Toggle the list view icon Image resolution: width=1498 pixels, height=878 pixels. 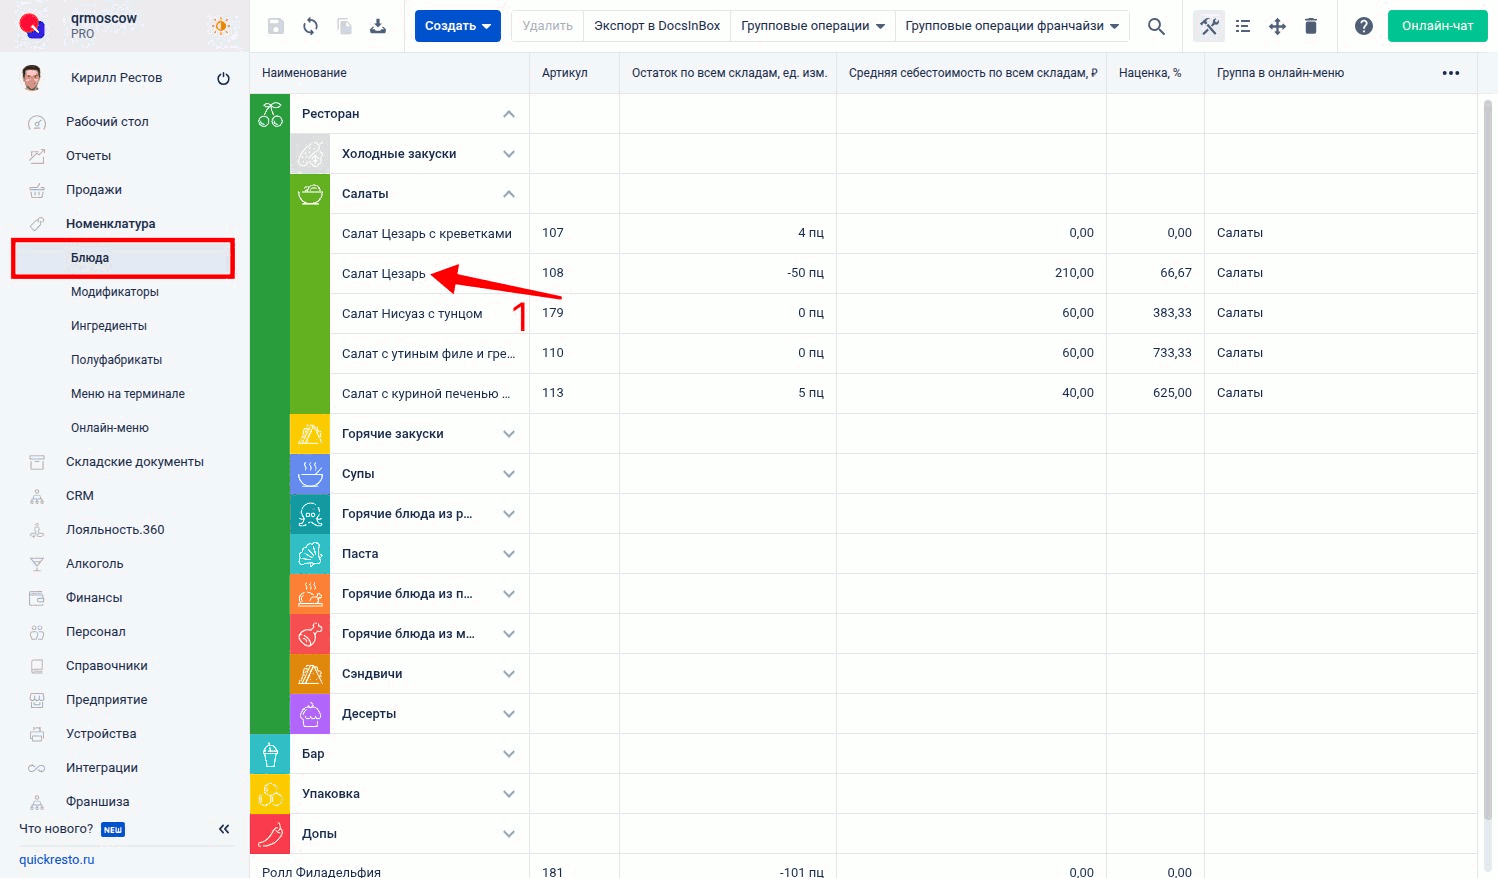pyautogui.click(x=1243, y=27)
